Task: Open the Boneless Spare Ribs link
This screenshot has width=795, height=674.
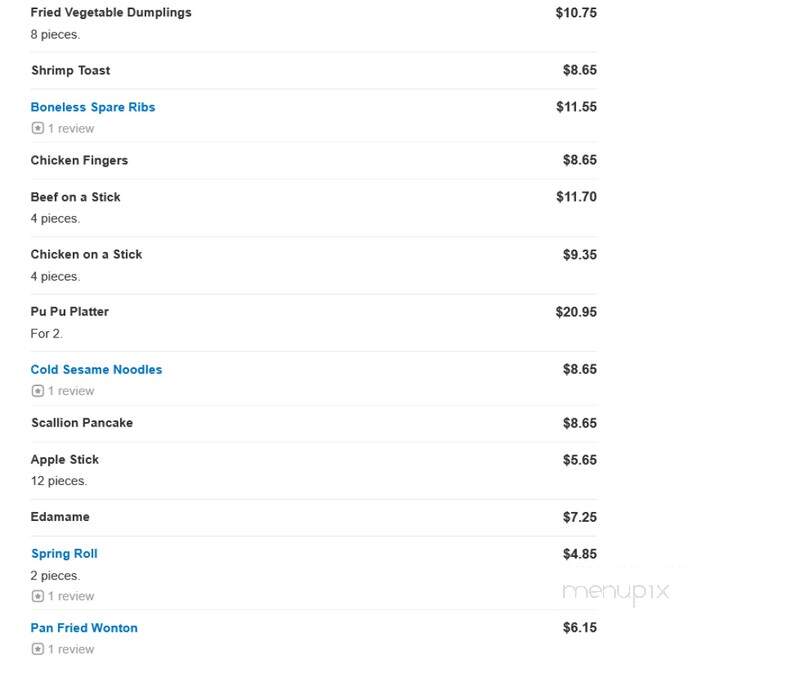Action: (x=93, y=107)
